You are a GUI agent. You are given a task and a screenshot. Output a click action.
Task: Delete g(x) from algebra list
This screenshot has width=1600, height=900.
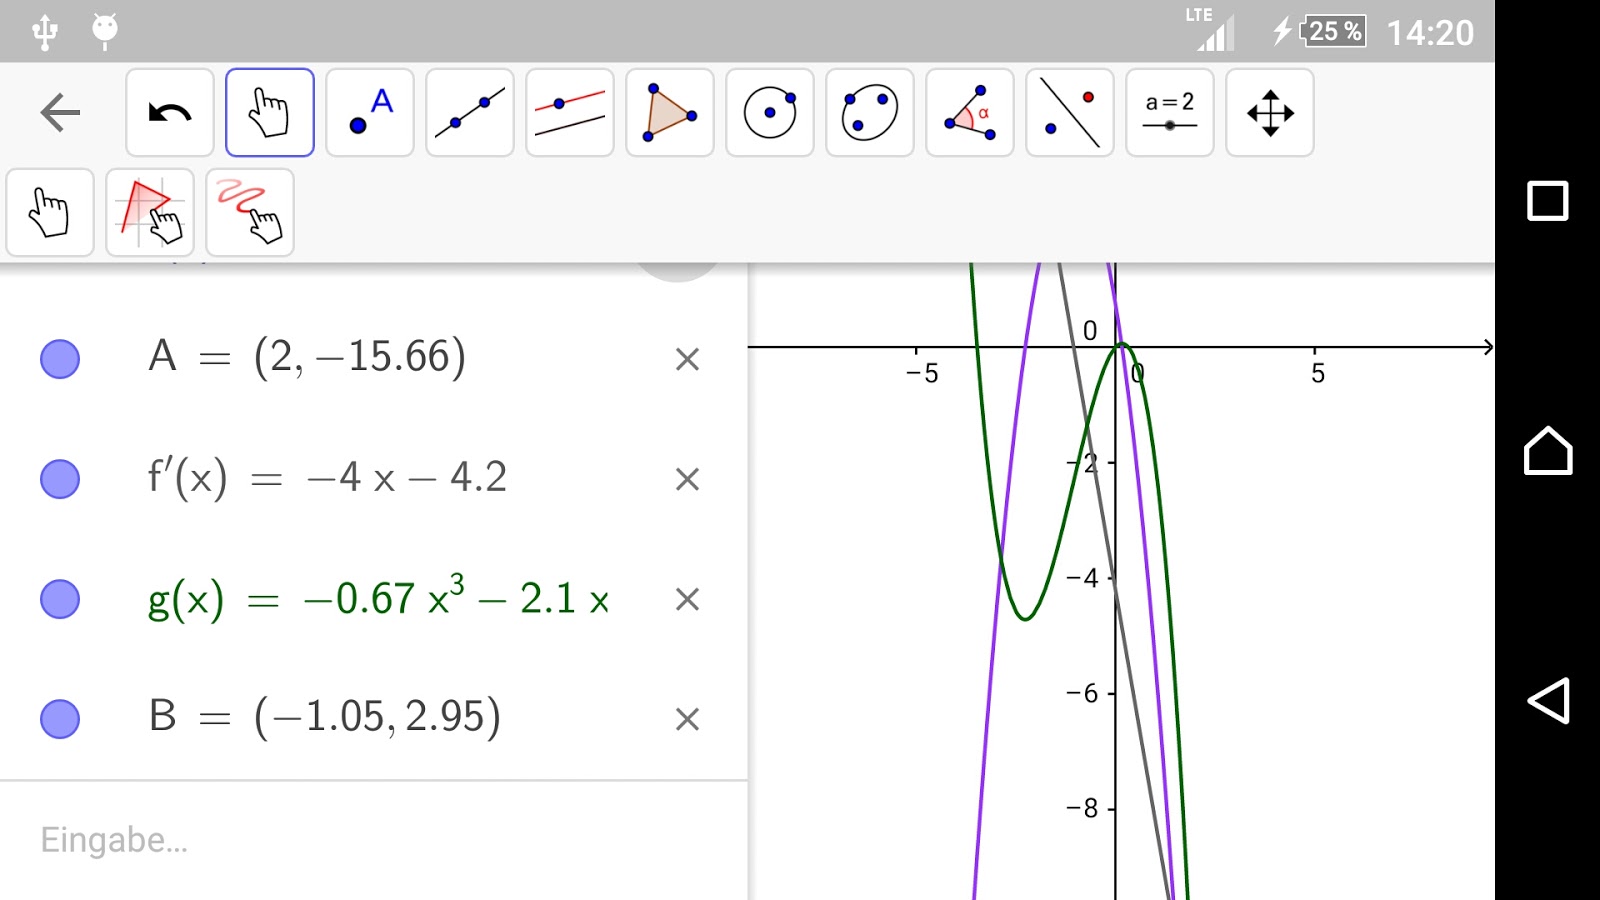(x=687, y=599)
